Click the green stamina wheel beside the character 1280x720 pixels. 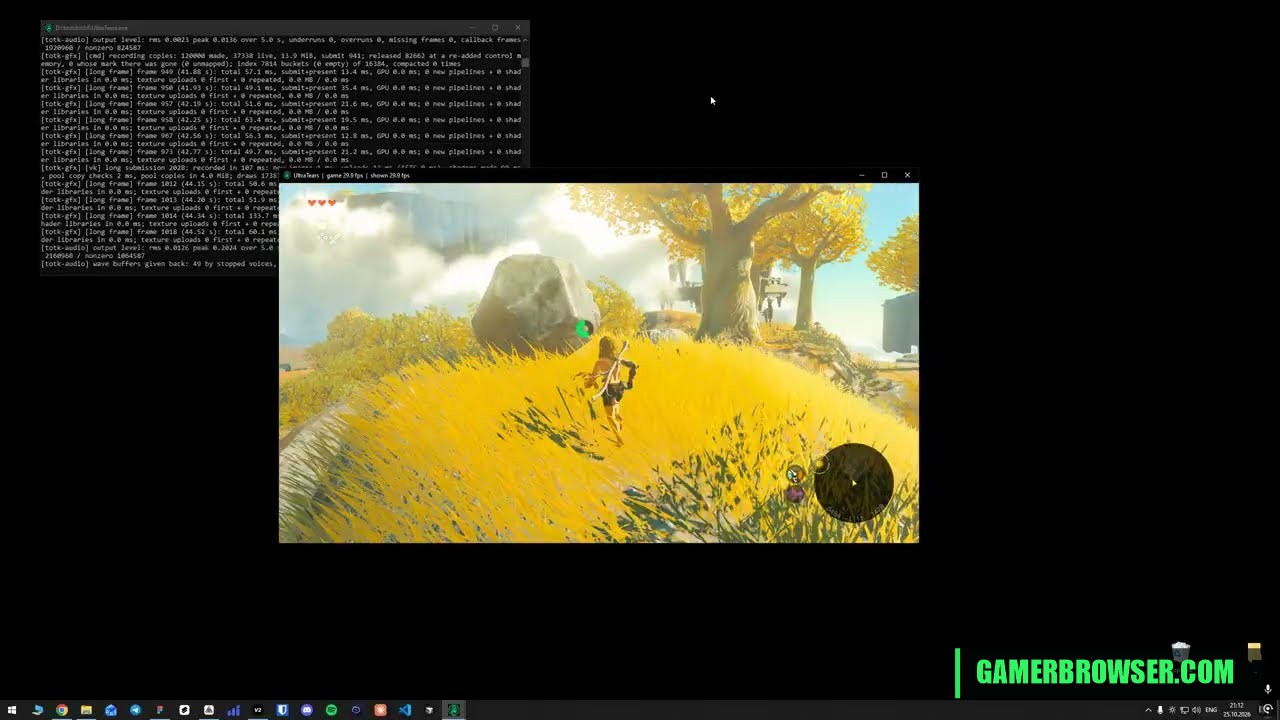pos(584,328)
